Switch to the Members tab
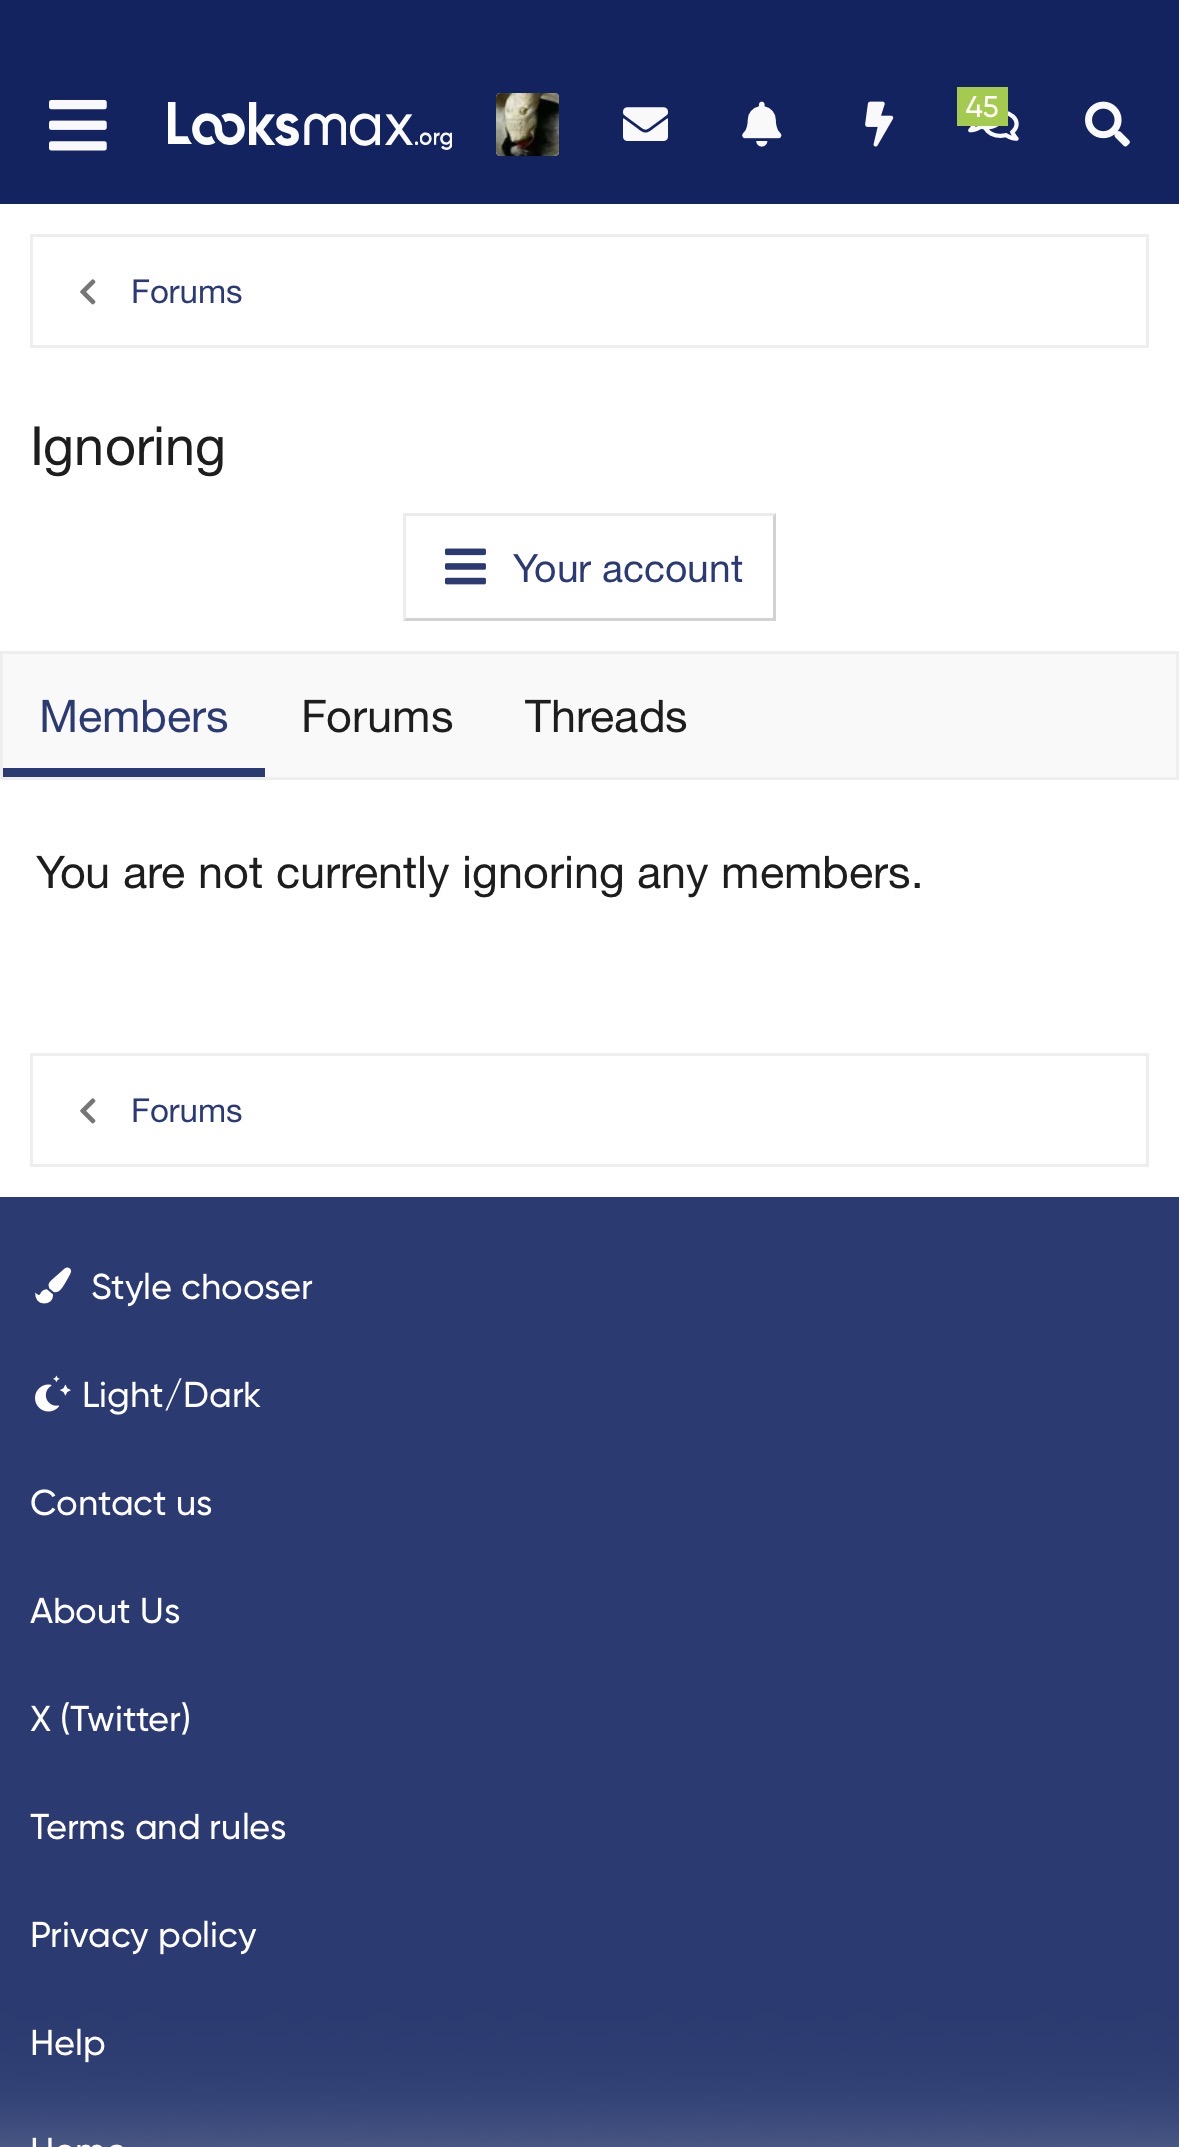 pos(134,717)
